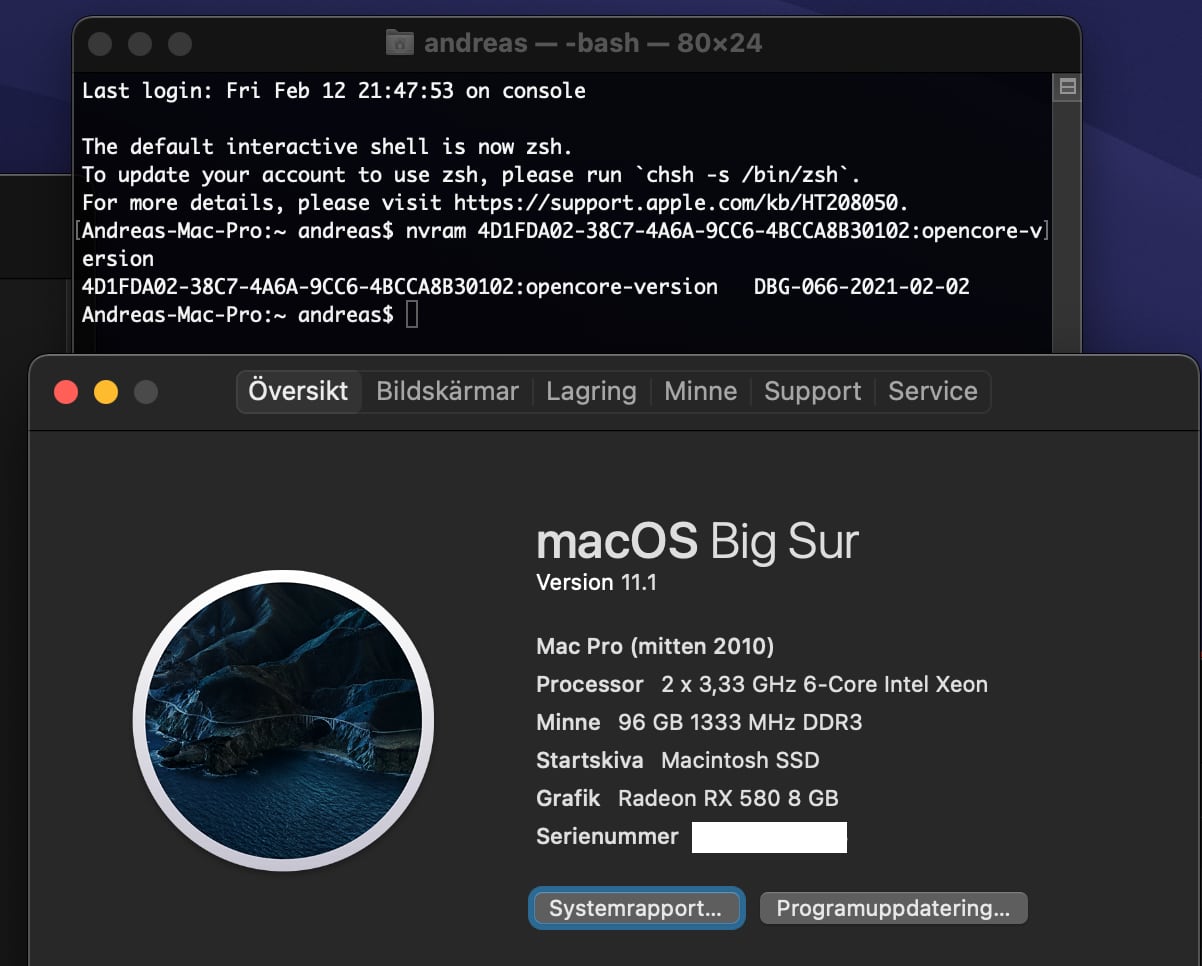
Task: Click the home folder icon in Terminal title
Action: (400, 43)
